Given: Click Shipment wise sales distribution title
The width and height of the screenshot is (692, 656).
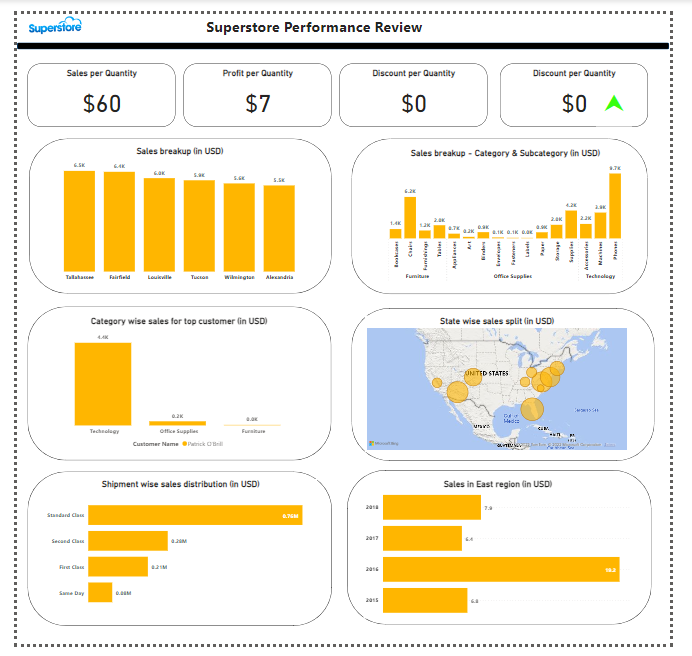Looking at the screenshot, I should pos(181,484).
